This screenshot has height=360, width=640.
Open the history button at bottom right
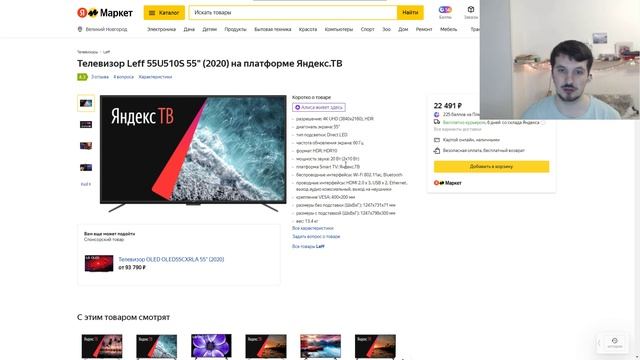pos(615,343)
